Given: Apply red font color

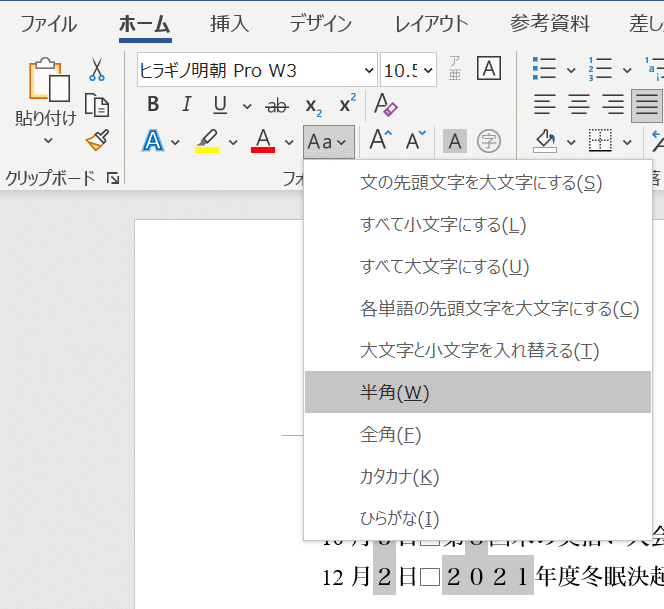Looking at the screenshot, I should click(x=263, y=141).
